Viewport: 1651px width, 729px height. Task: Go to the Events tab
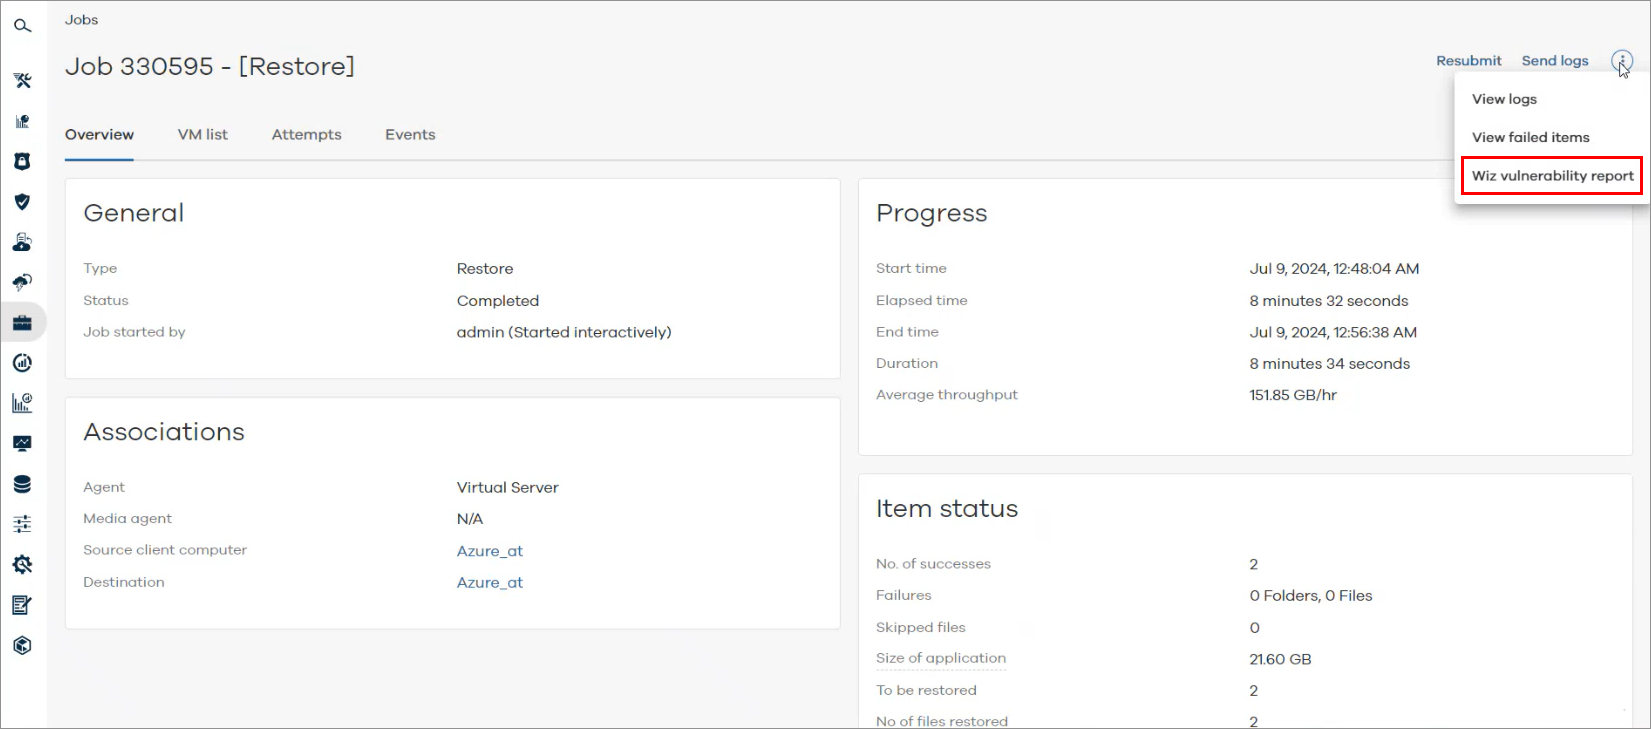point(410,135)
